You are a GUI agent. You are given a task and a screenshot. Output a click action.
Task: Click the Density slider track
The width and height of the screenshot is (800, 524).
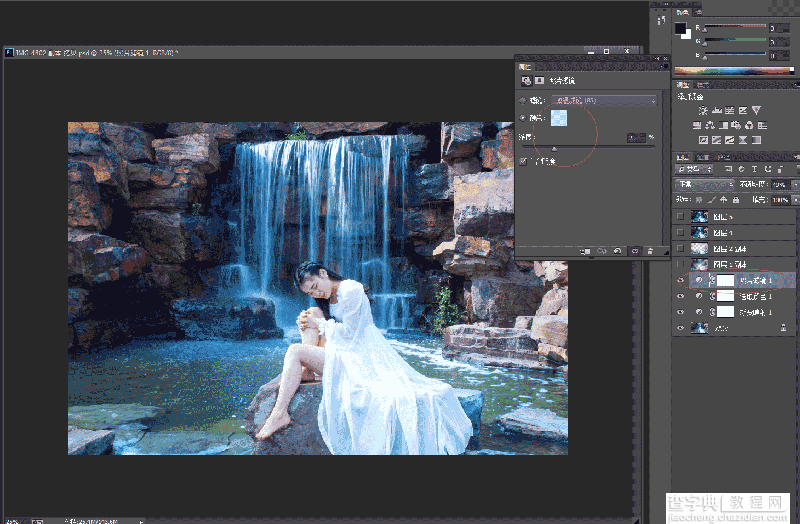click(x=588, y=147)
